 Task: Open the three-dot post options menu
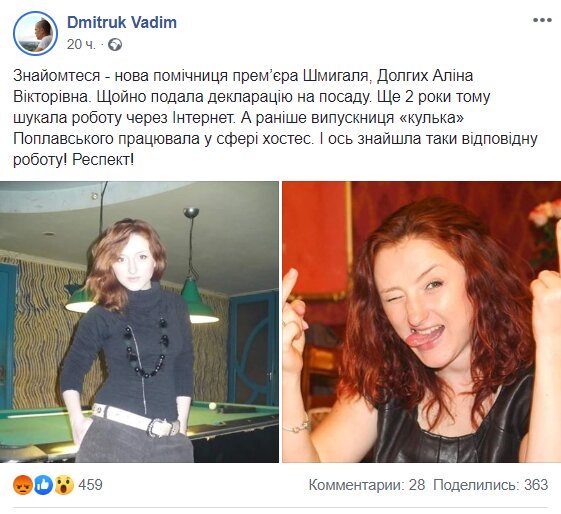(542, 20)
